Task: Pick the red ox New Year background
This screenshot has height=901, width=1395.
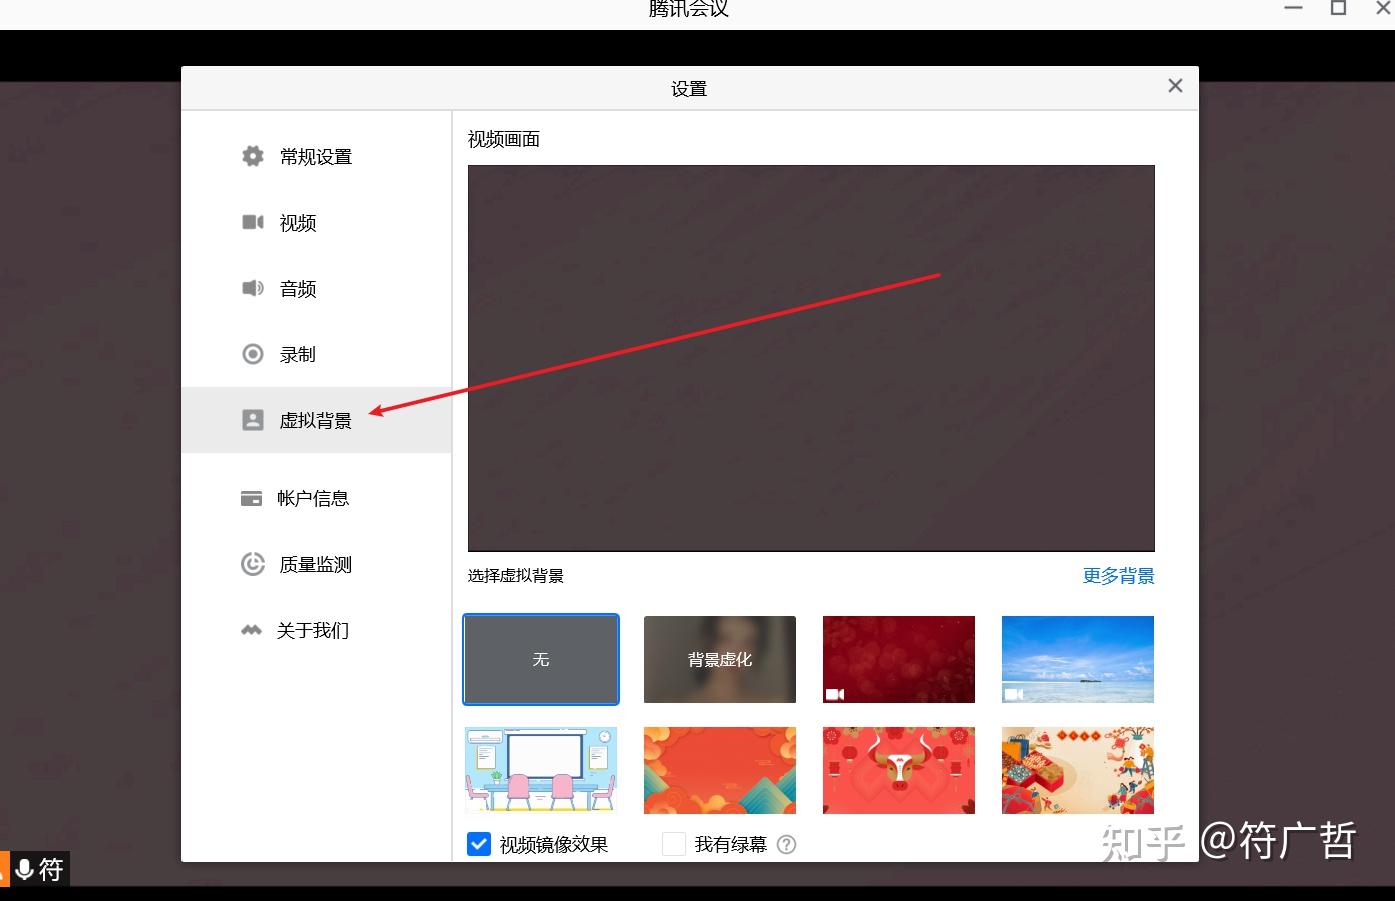Action: [x=898, y=770]
